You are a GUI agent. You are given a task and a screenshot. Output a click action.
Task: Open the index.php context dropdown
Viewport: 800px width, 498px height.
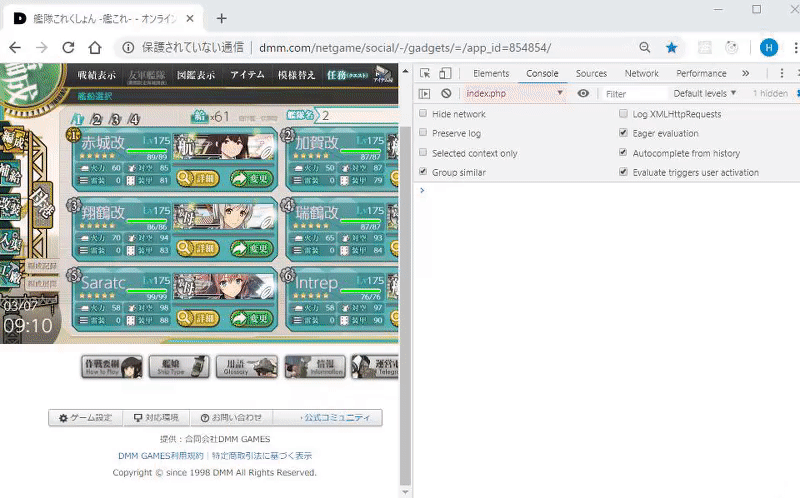point(514,93)
